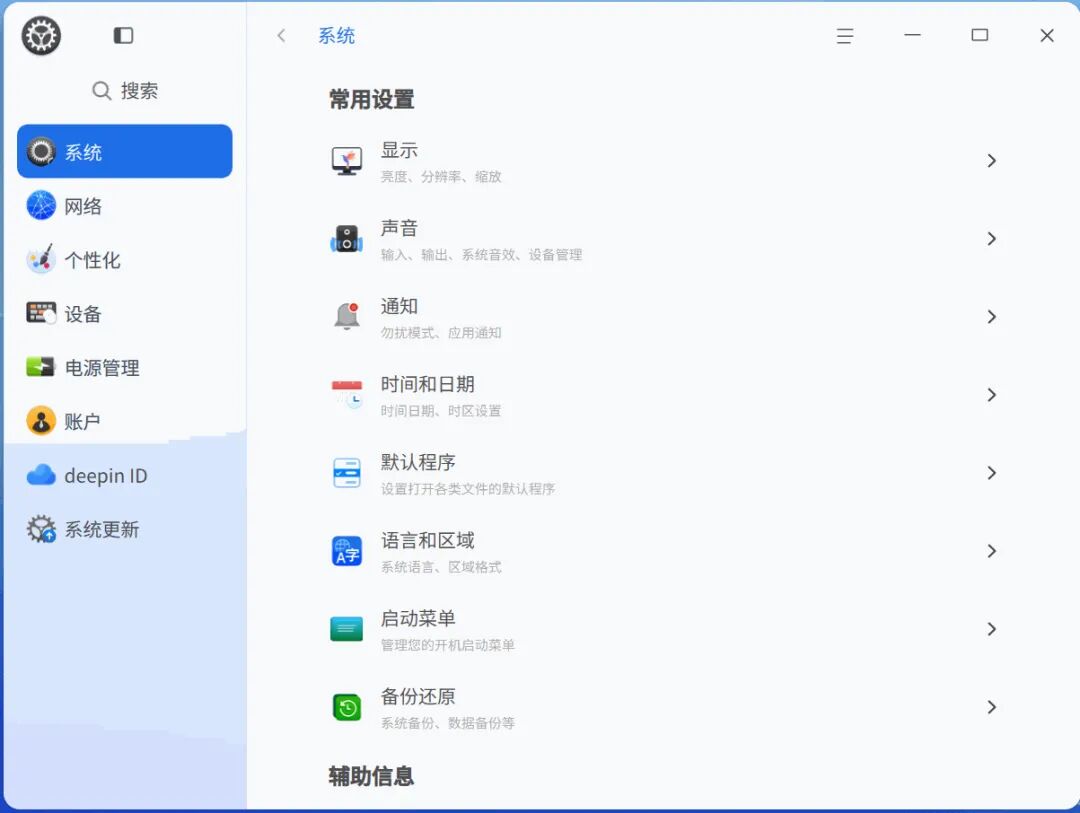The height and width of the screenshot is (813, 1080).
Task: Click the 设备 keyboard icon
Action: click(41, 313)
